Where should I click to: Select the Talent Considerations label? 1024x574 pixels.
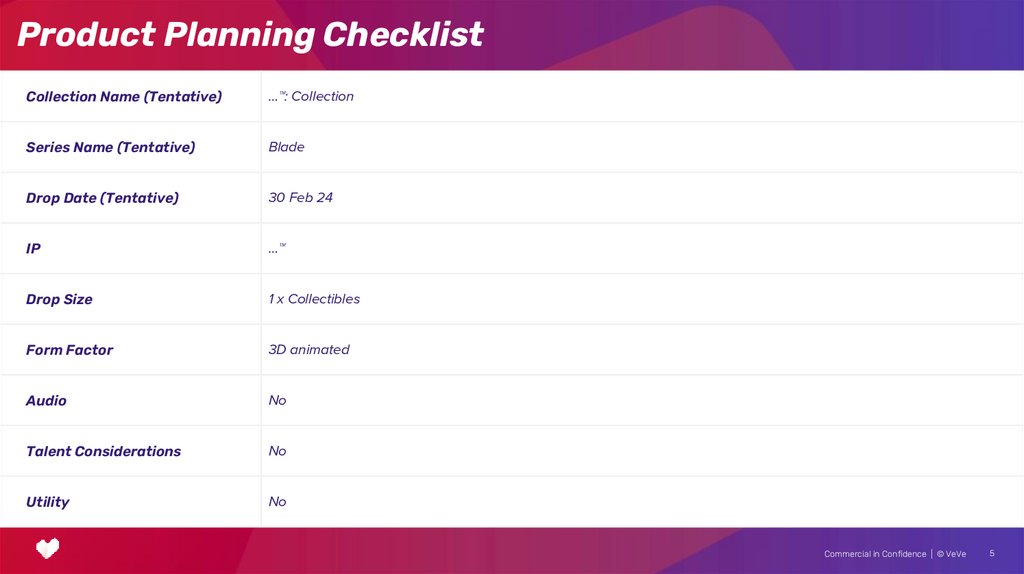click(x=103, y=451)
